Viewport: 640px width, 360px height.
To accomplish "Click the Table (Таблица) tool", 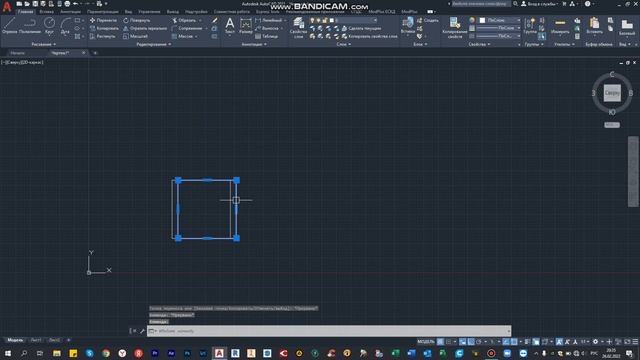I will tap(267, 36).
